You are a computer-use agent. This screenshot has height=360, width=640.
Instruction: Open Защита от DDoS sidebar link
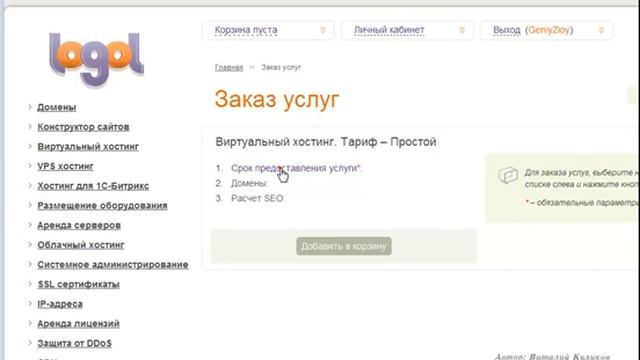click(74, 343)
